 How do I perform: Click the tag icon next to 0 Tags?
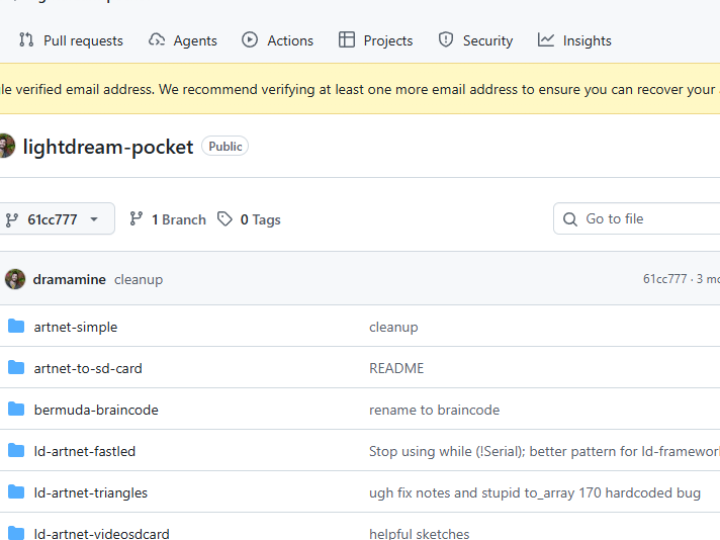tap(226, 219)
